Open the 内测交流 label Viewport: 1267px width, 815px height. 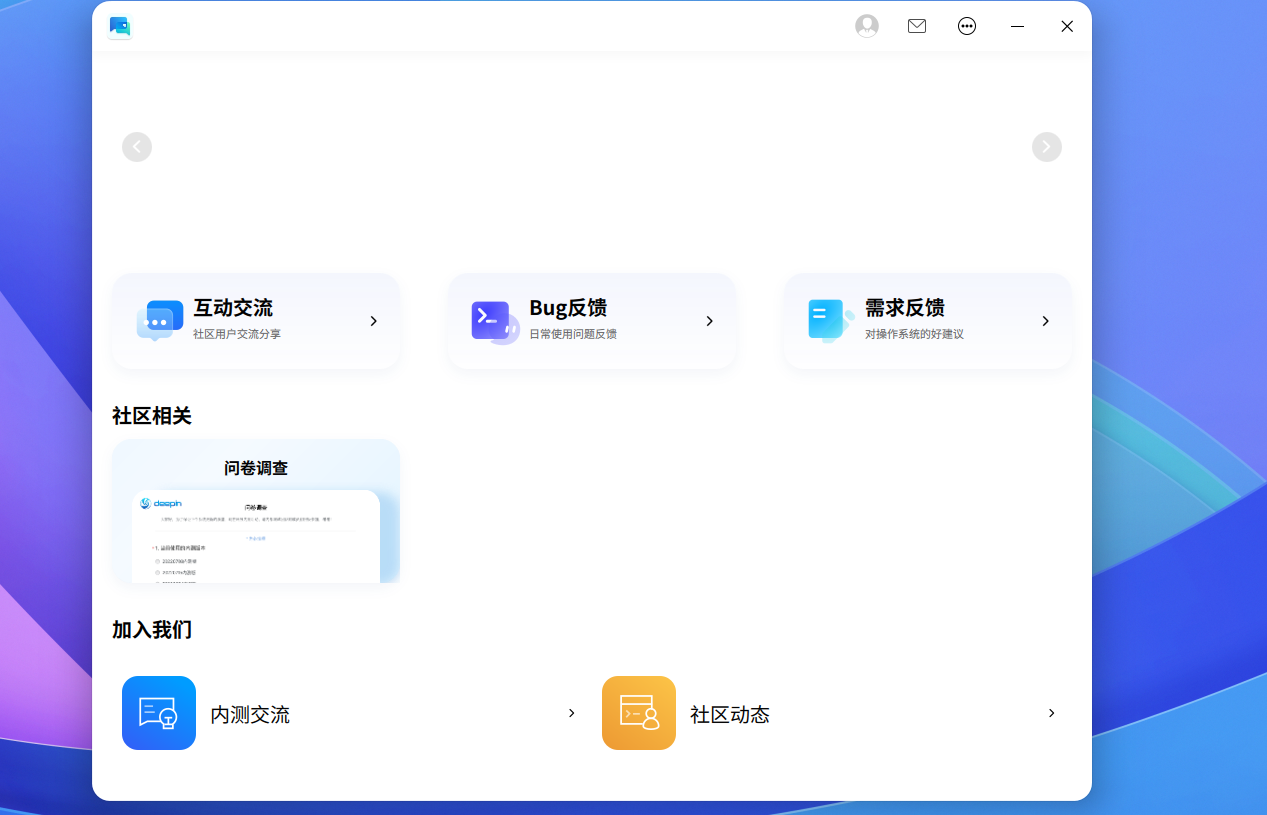250,715
